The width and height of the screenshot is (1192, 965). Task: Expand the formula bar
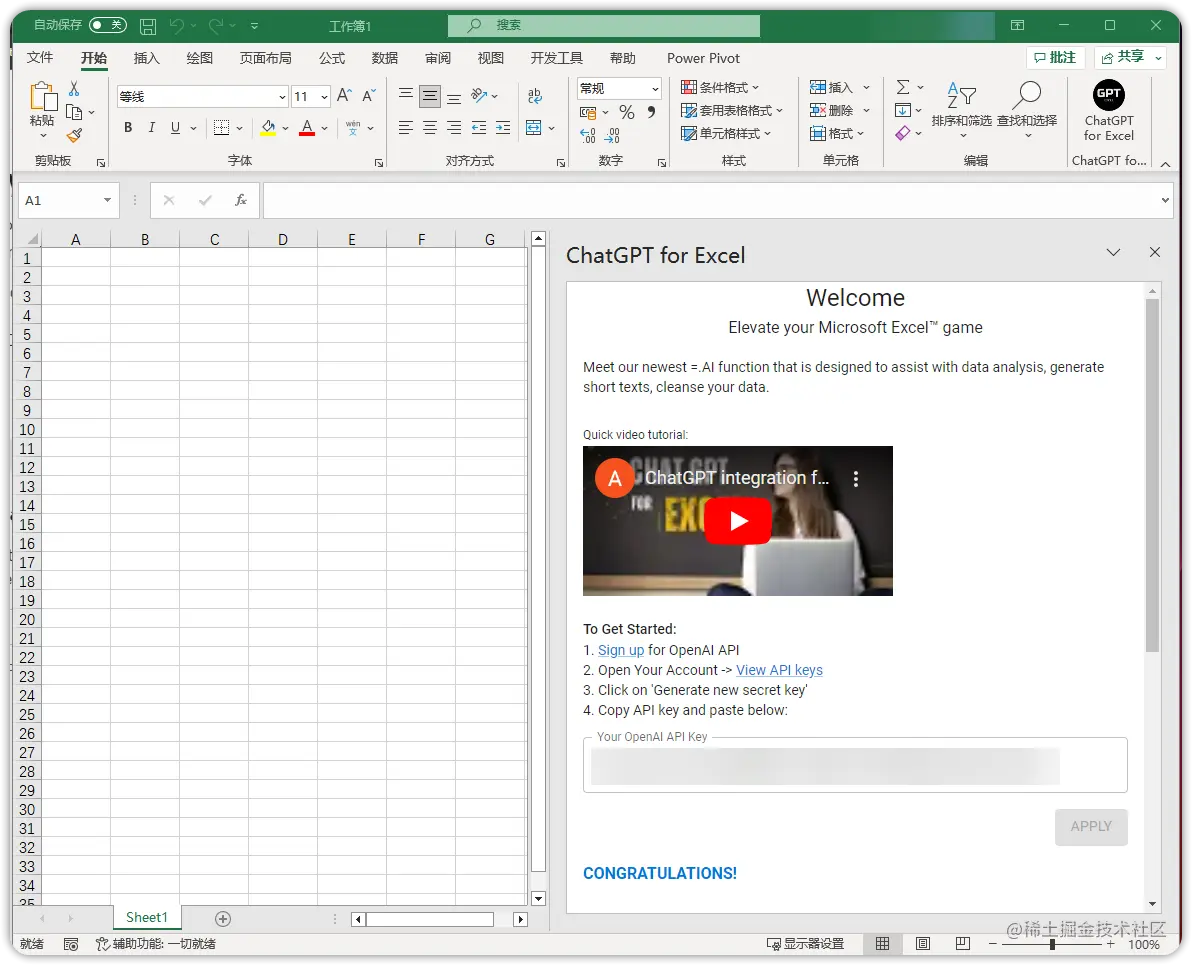coord(1165,201)
